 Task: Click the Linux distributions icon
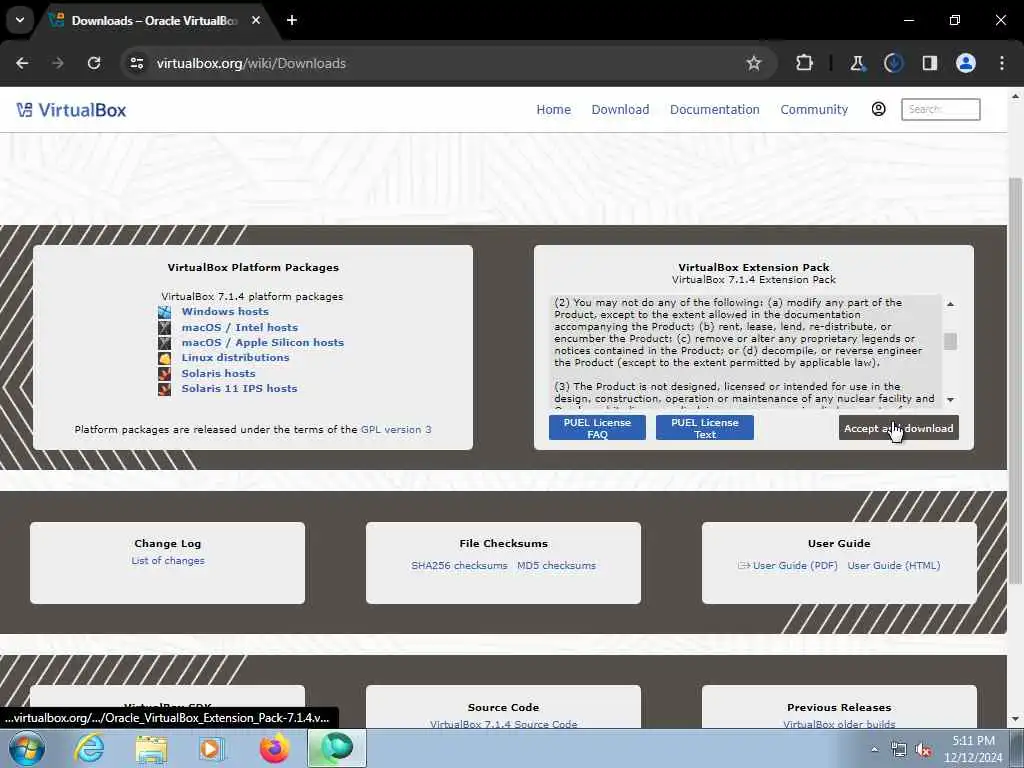click(165, 358)
